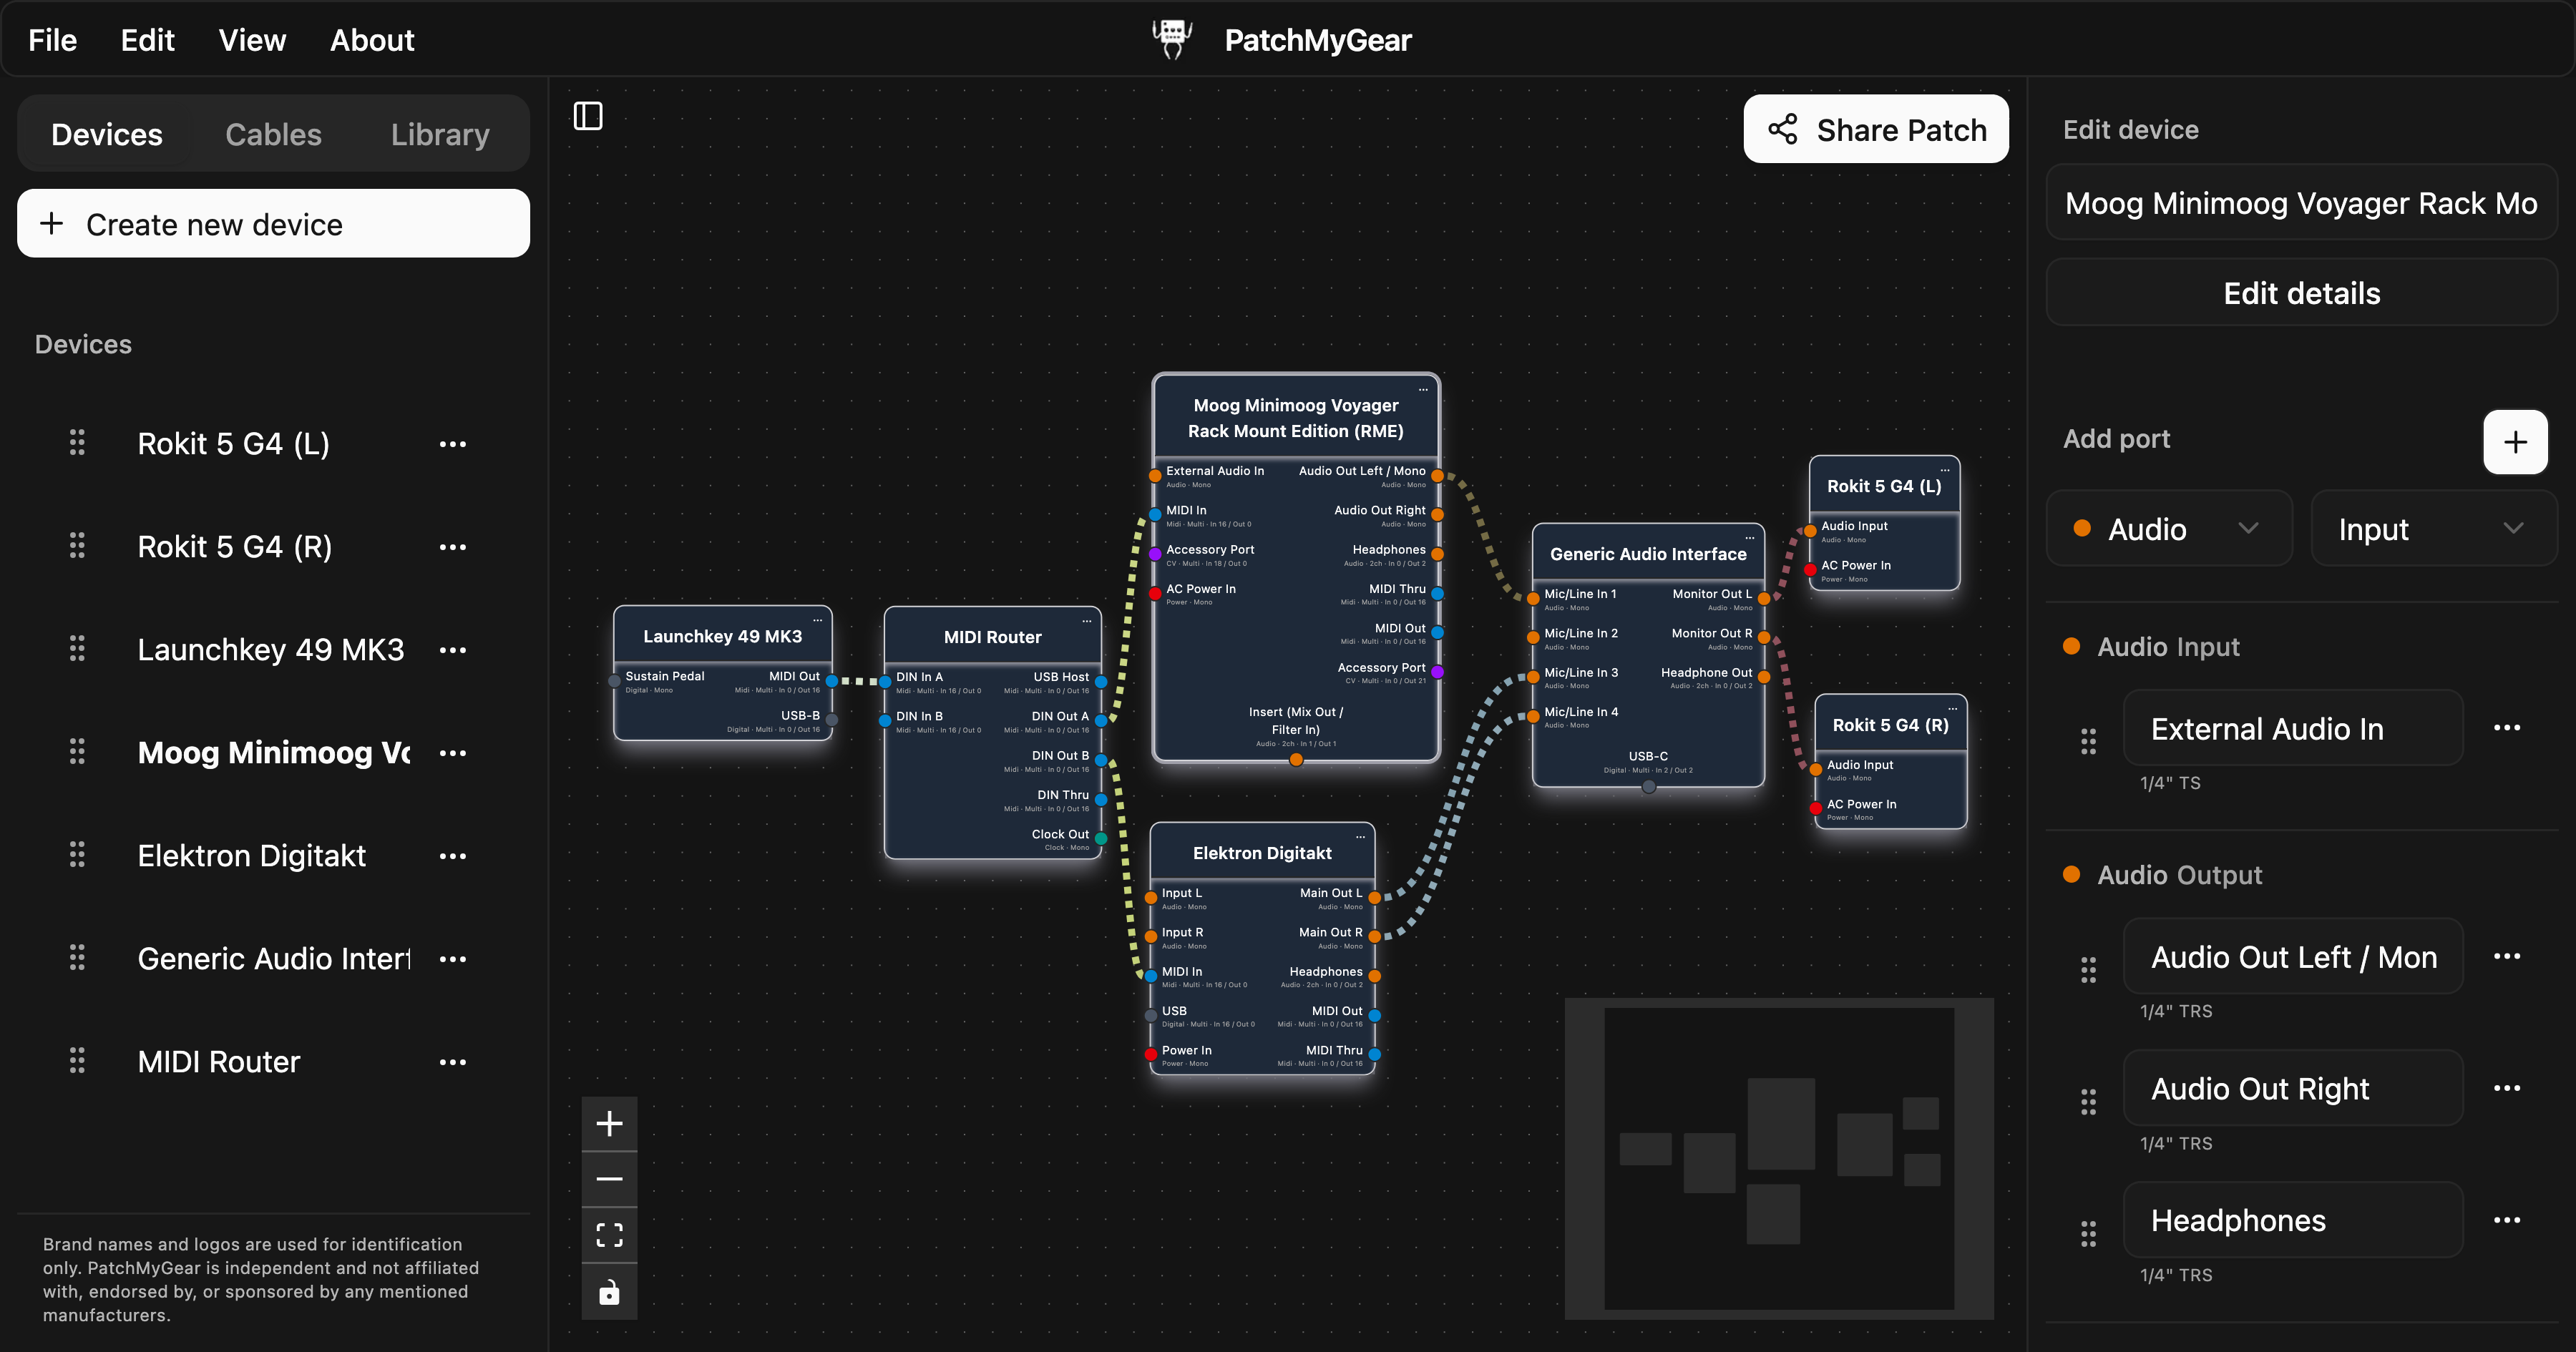Click Create new device button
2576x1352 pixels.
273,224
